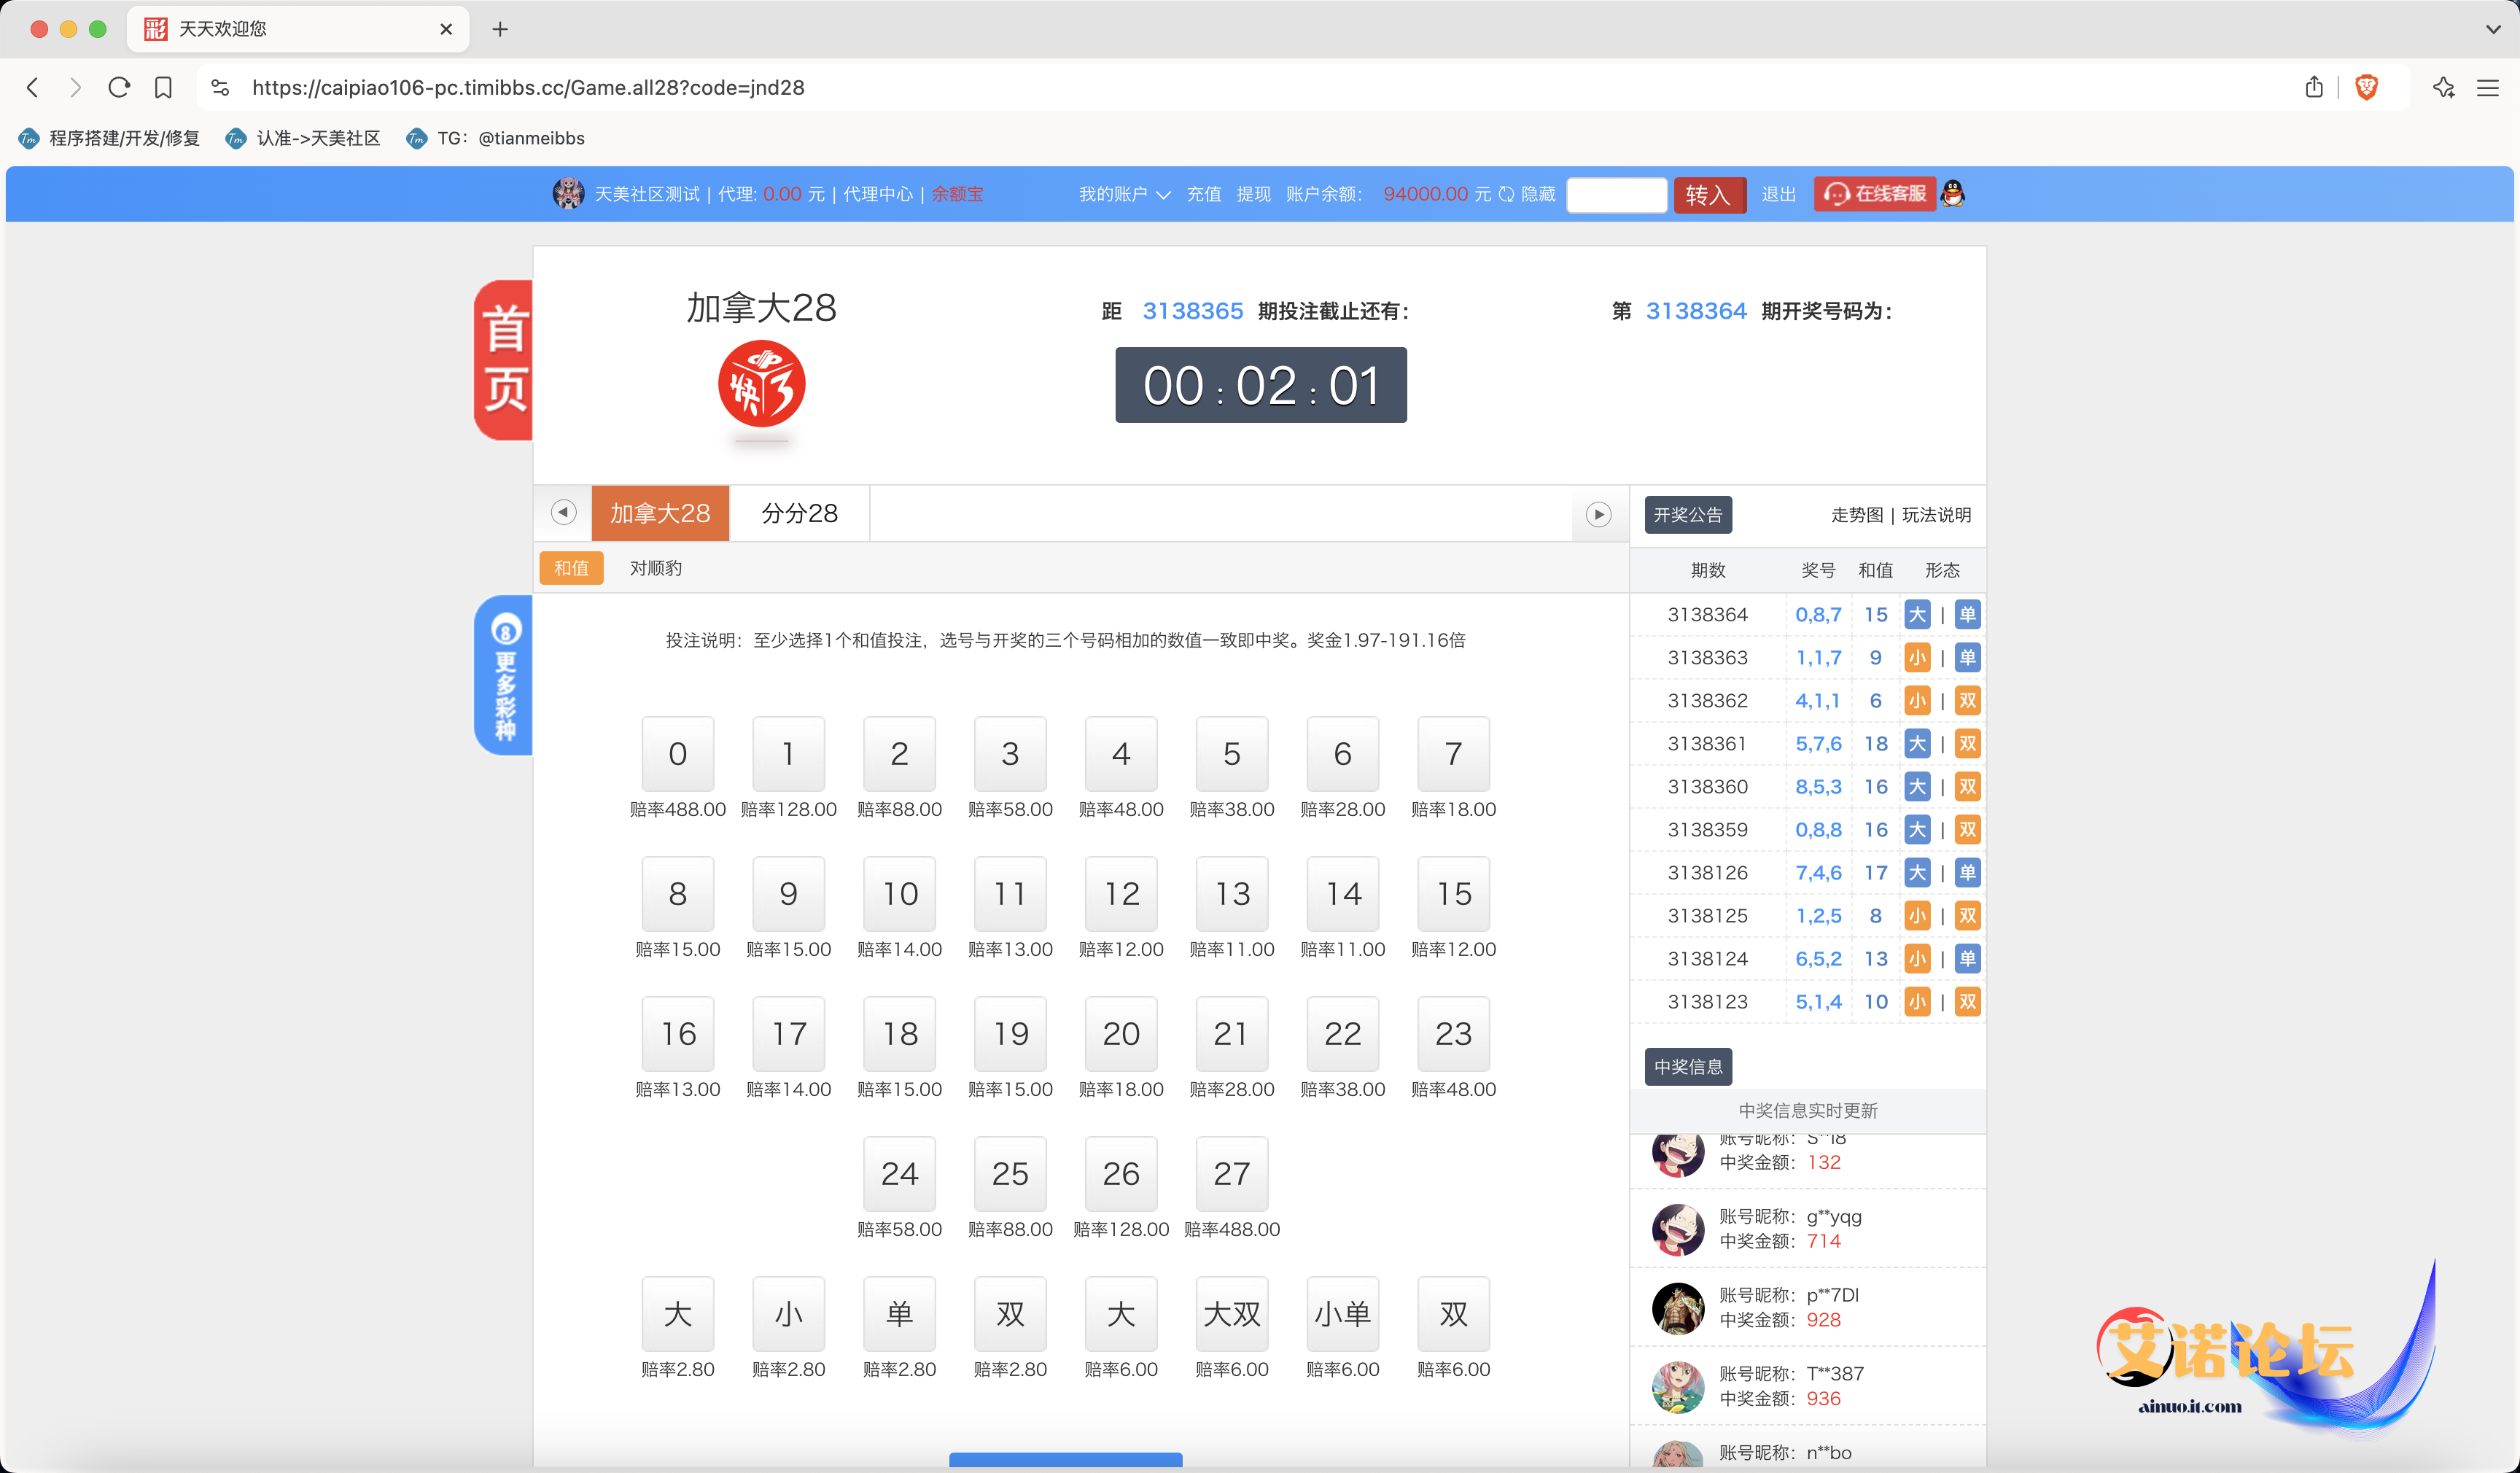Viewport: 2520px width, 1473px height.
Task: Select the 加拿大28 game tab
Action: pos(660,514)
